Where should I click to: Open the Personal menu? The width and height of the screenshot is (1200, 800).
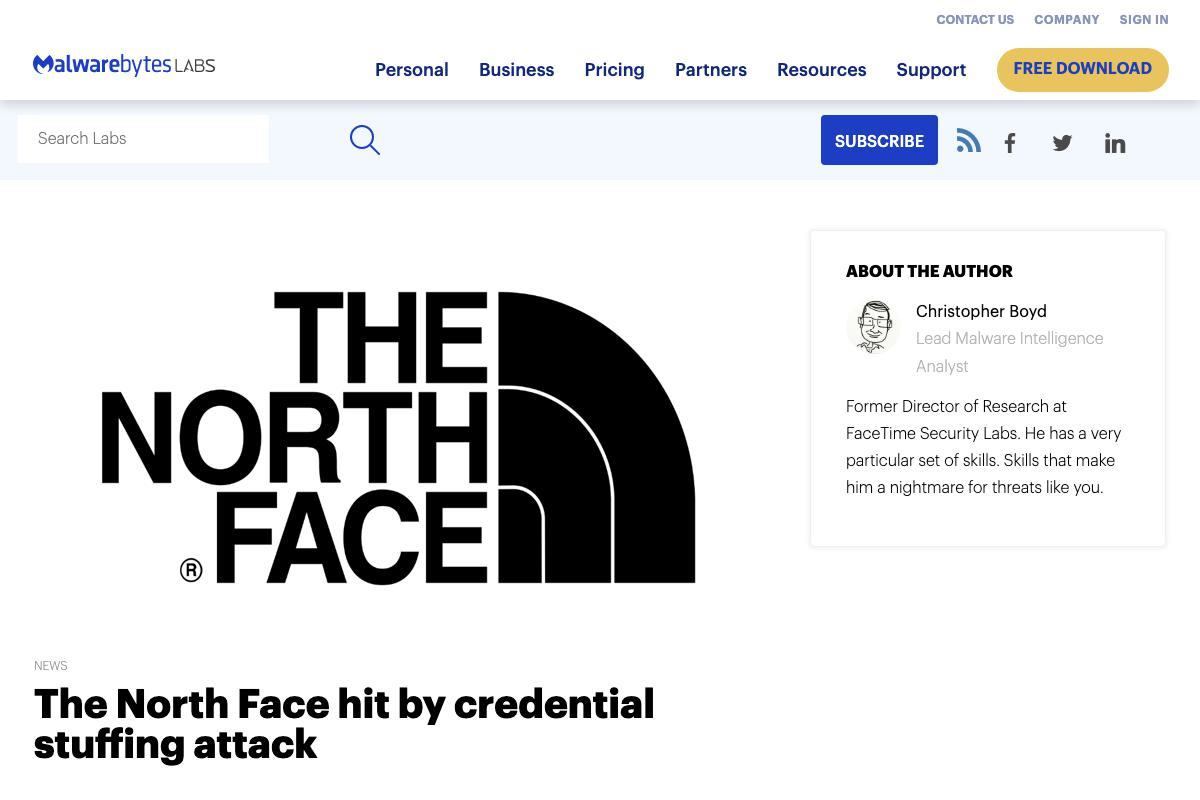412,70
